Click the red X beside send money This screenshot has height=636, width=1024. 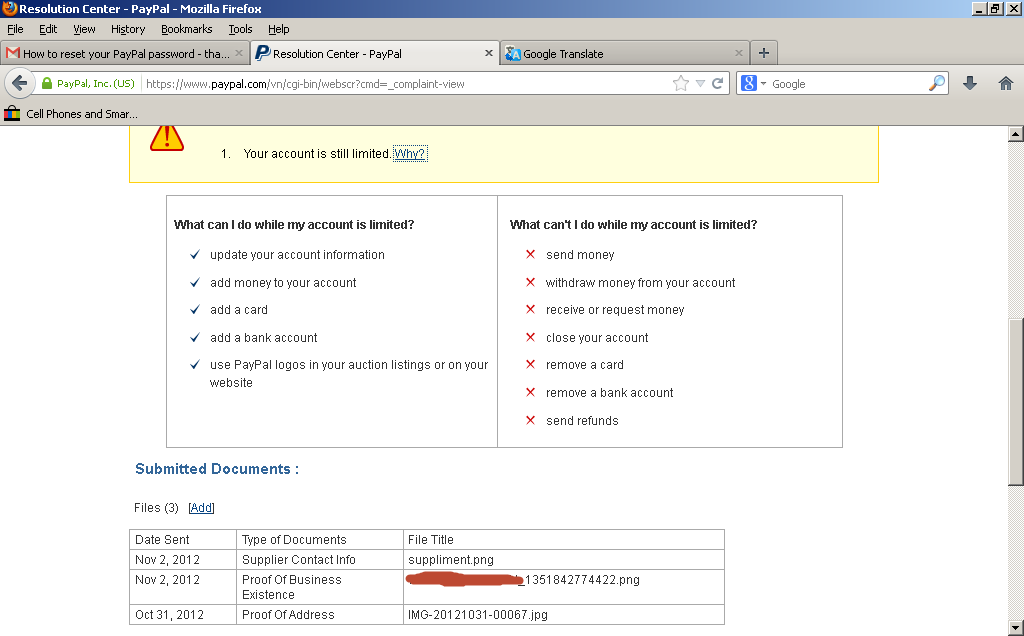click(530, 254)
